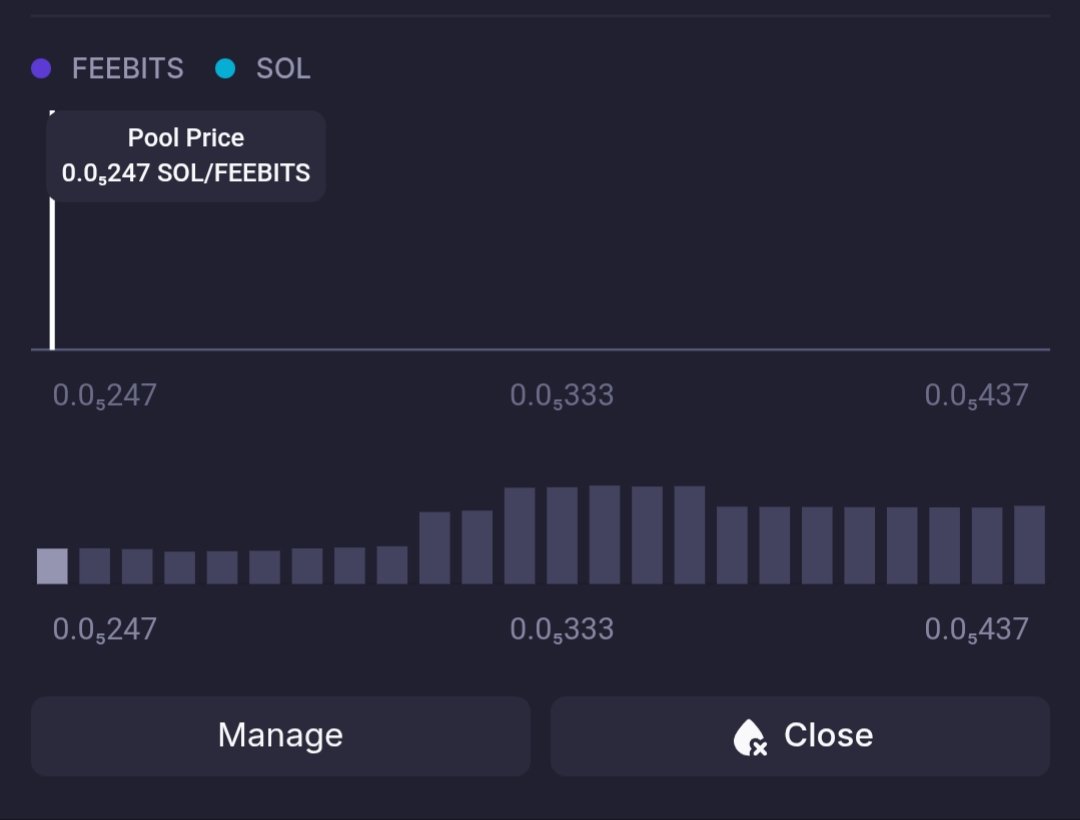Click the lower axis label 0.0₅247

pyautogui.click(x=105, y=630)
